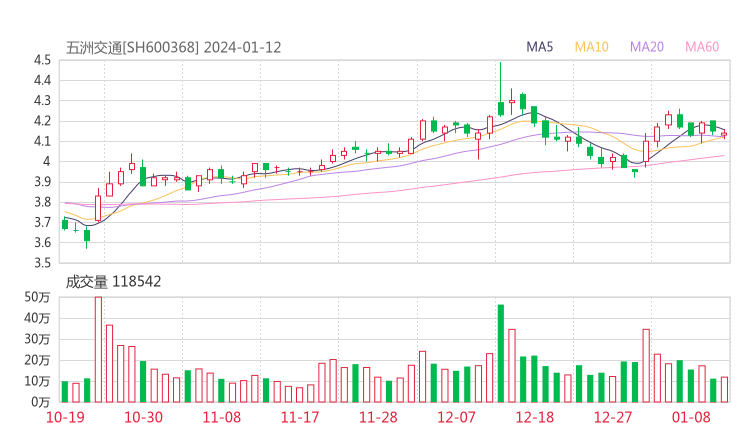Image resolution: width=740 pixels, height=440 pixels.
Task: Click the 12-18 date axis label
Action: coord(534,417)
